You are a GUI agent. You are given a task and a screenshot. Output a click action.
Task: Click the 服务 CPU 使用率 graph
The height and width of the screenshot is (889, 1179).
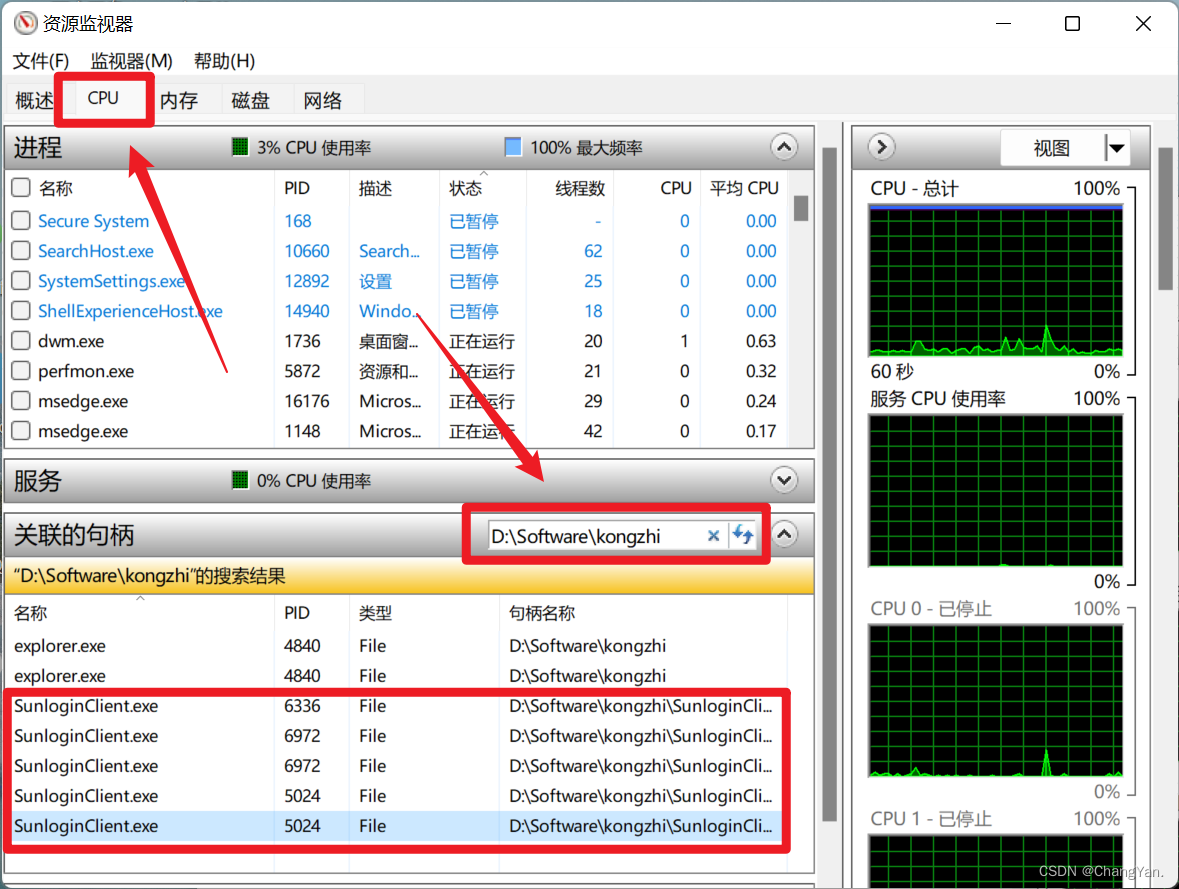996,490
